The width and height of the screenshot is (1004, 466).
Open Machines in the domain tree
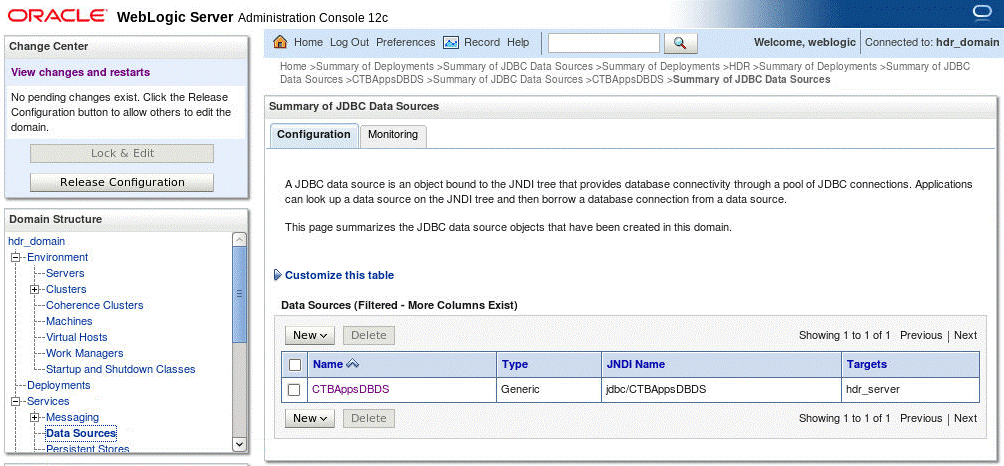tap(69, 321)
